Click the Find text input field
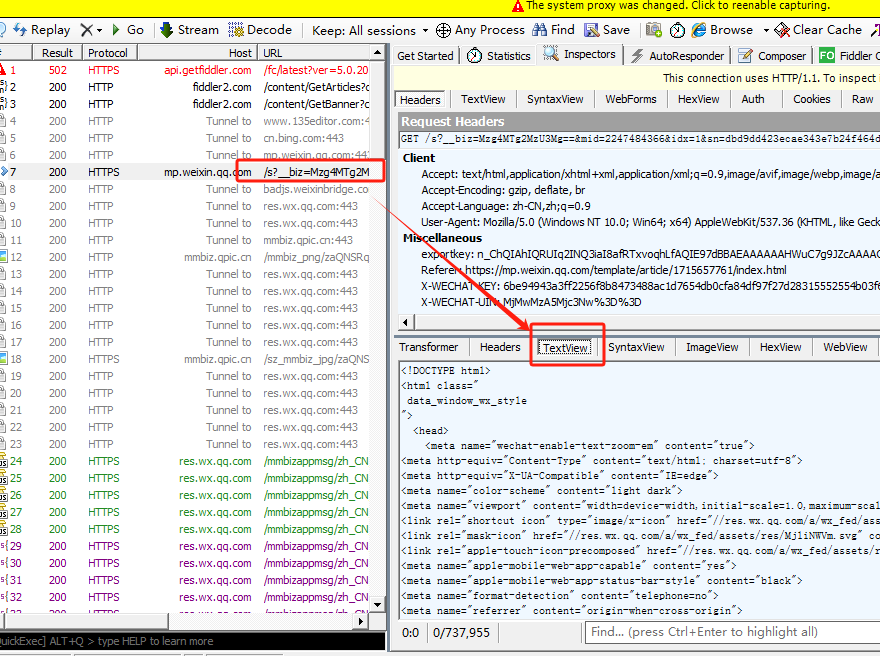Image resolution: width=880 pixels, height=656 pixels. click(732, 632)
